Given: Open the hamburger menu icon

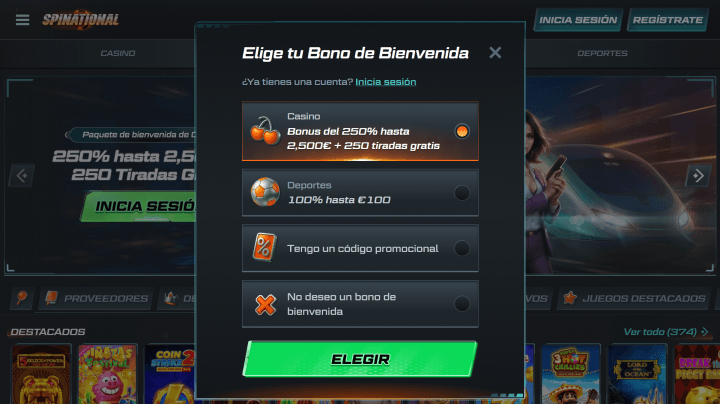Looking at the screenshot, I should click(22, 20).
